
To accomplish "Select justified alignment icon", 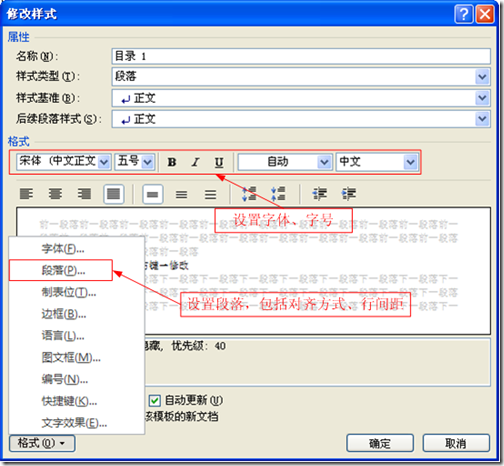I will (x=114, y=194).
